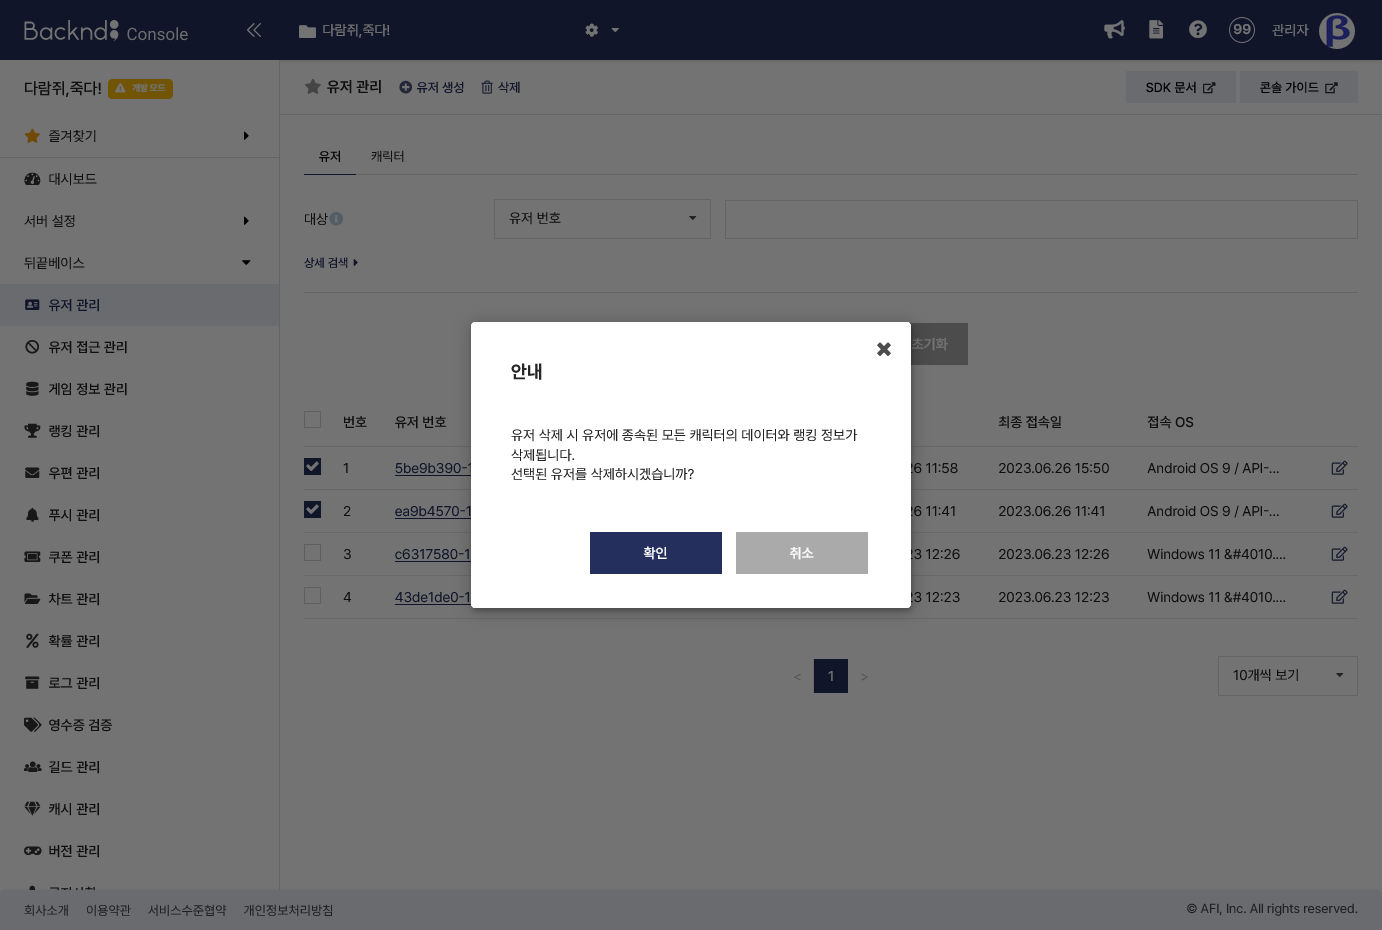This screenshot has height=930, width=1382.
Task: Open 길드 관리 in sidebar
Action: pyautogui.click(x=139, y=767)
